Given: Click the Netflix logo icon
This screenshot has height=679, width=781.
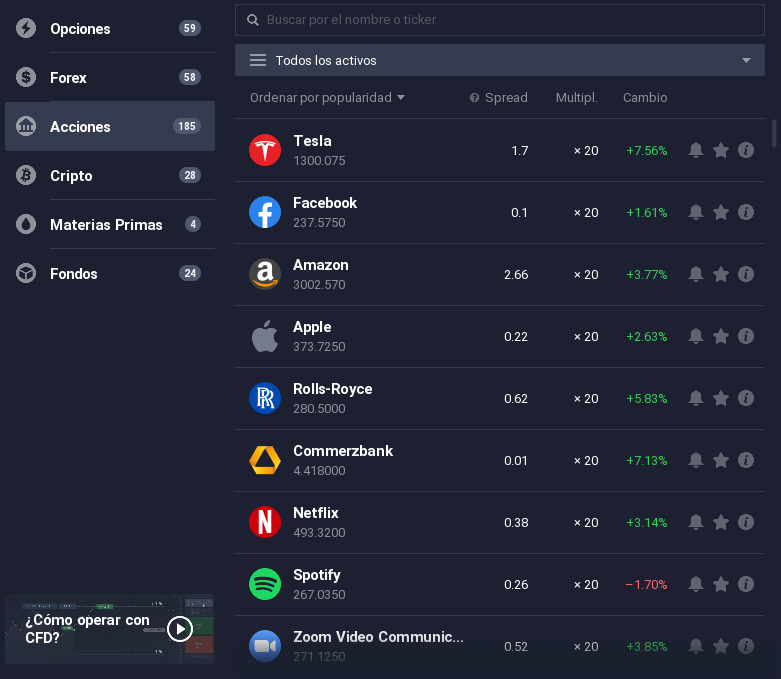Looking at the screenshot, I should tap(265, 522).
